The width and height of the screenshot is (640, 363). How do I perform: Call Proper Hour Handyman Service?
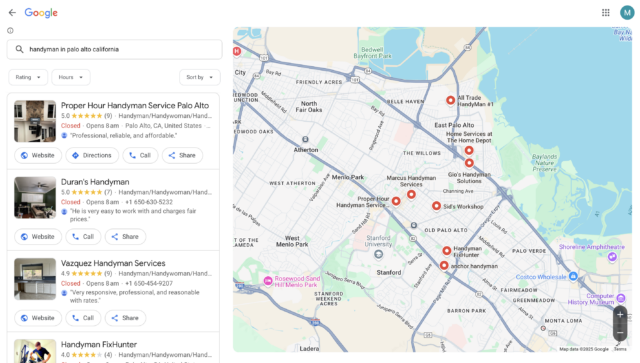(x=140, y=155)
